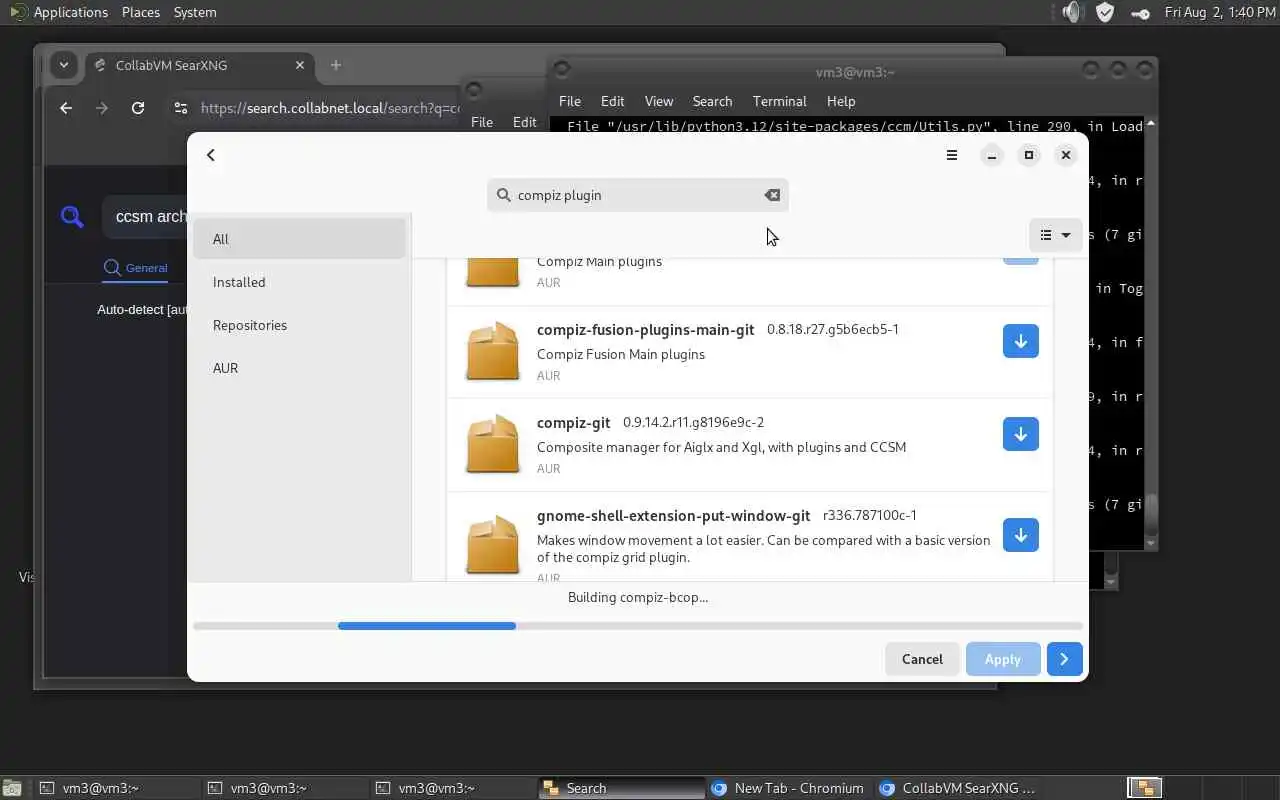1280x800 pixels.
Task: Click the compiz-fusion-plugins-main-git package icon
Action: click(x=493, y=351)
